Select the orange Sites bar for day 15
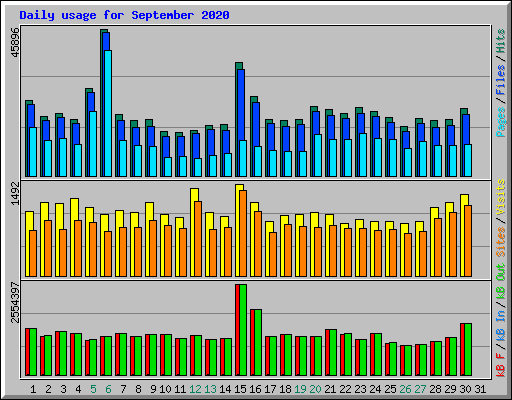512x400 pixels. point(243,233)
